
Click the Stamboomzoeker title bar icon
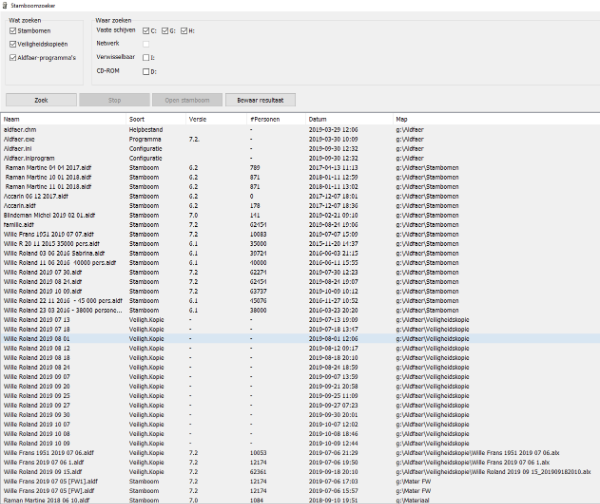6,5
